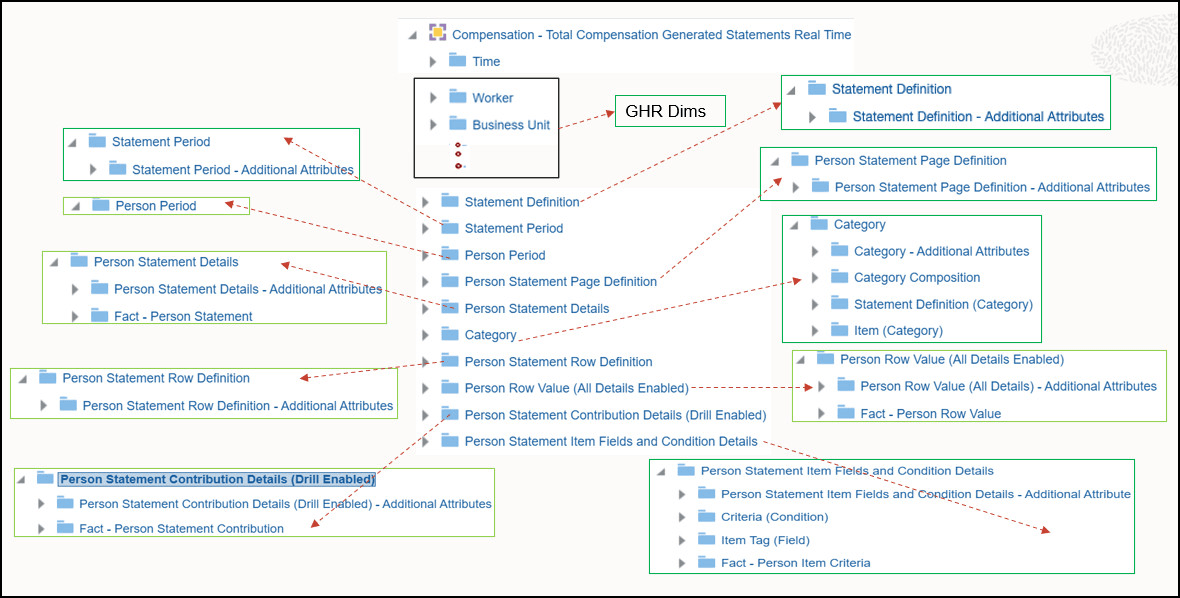Select 'Compensation - Total Compensation Generated Statements Real Time' title

tap(652, 35)
